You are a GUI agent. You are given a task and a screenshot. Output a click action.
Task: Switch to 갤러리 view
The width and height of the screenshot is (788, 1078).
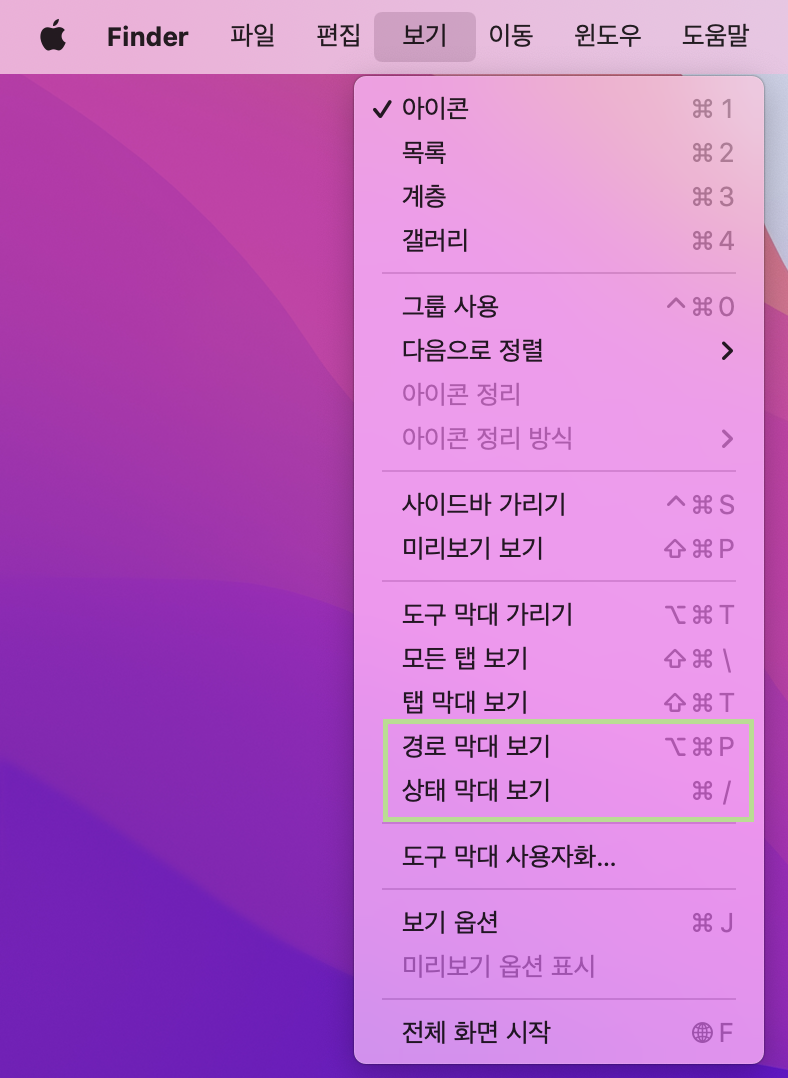(x=558, y=241)
